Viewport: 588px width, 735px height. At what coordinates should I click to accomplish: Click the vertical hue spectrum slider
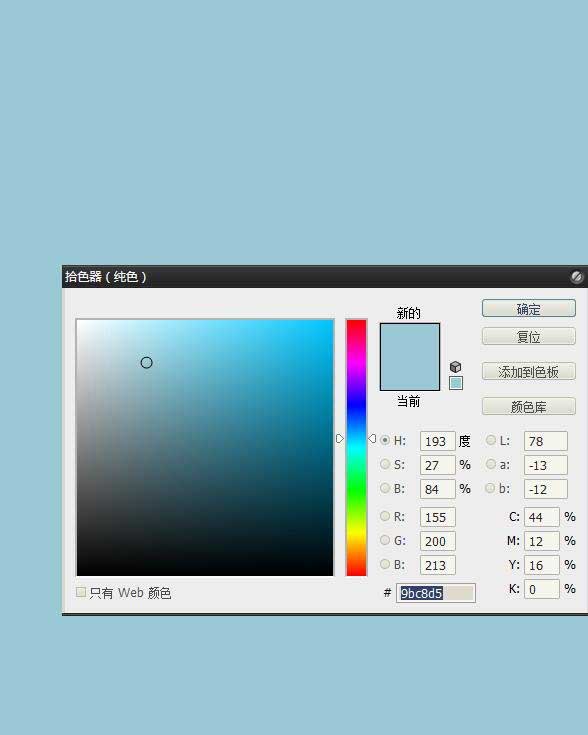coord(356,448)
